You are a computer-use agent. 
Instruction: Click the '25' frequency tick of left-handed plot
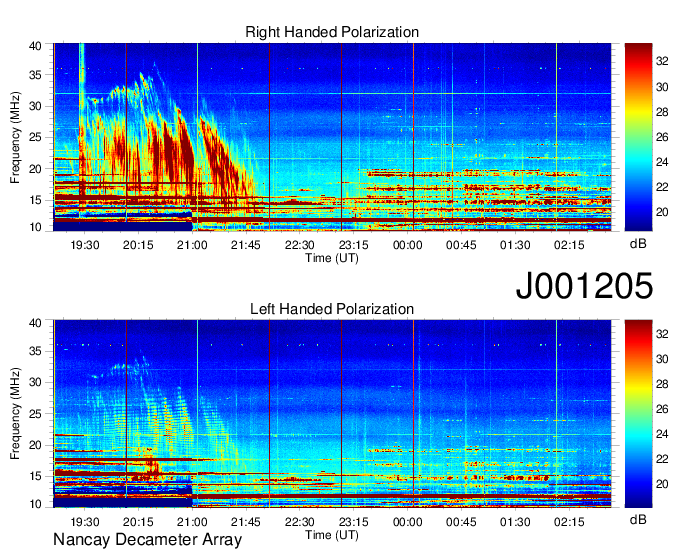pyautogui.click(x=35, y=414)
